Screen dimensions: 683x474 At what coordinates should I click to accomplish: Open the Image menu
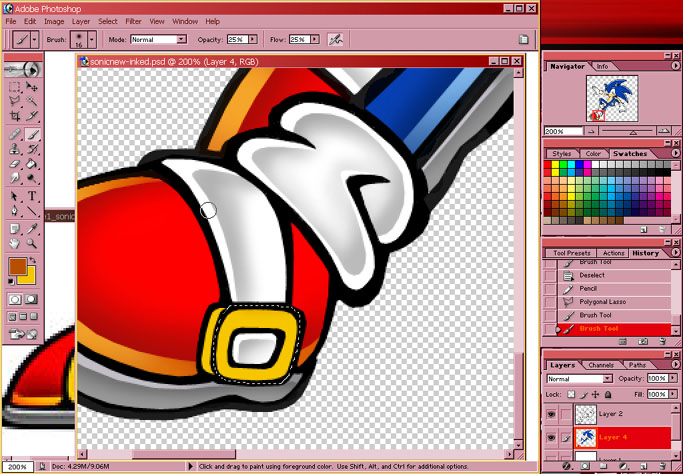coord(54,21)
